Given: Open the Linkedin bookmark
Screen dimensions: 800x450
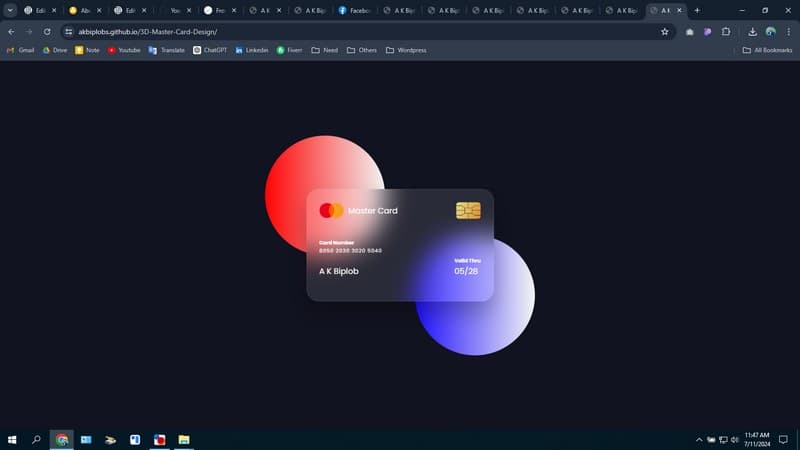Looking at the screenshot, I should pyautogui.click(x=252, y=50).
